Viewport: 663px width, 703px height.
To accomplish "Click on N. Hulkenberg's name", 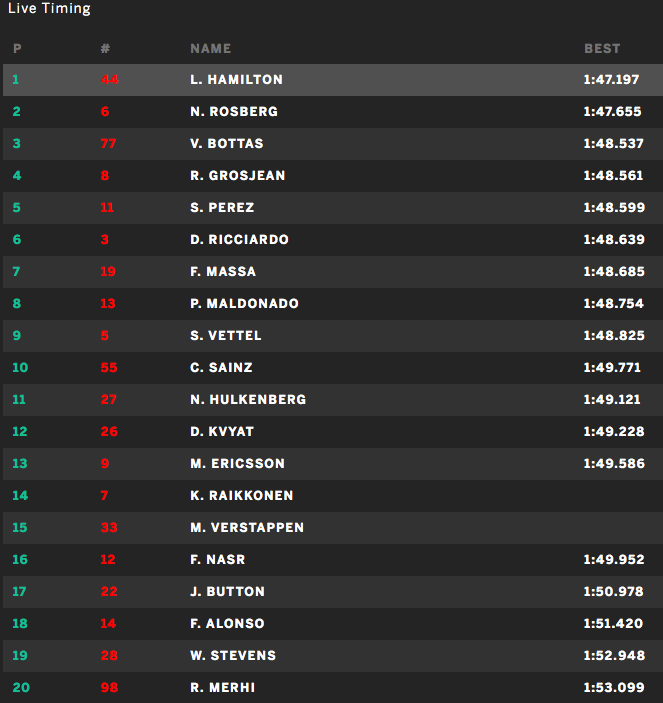I will [248, 400].
